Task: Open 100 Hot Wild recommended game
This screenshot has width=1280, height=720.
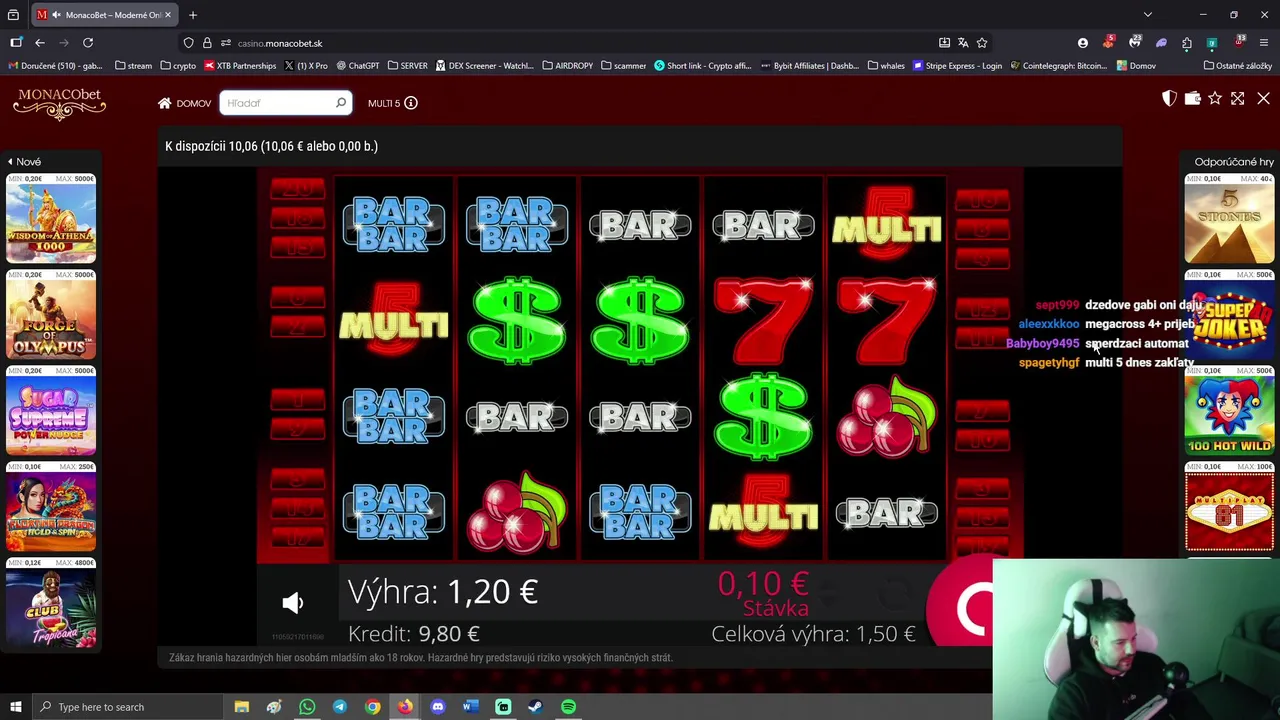Action: pos(1229,411)
